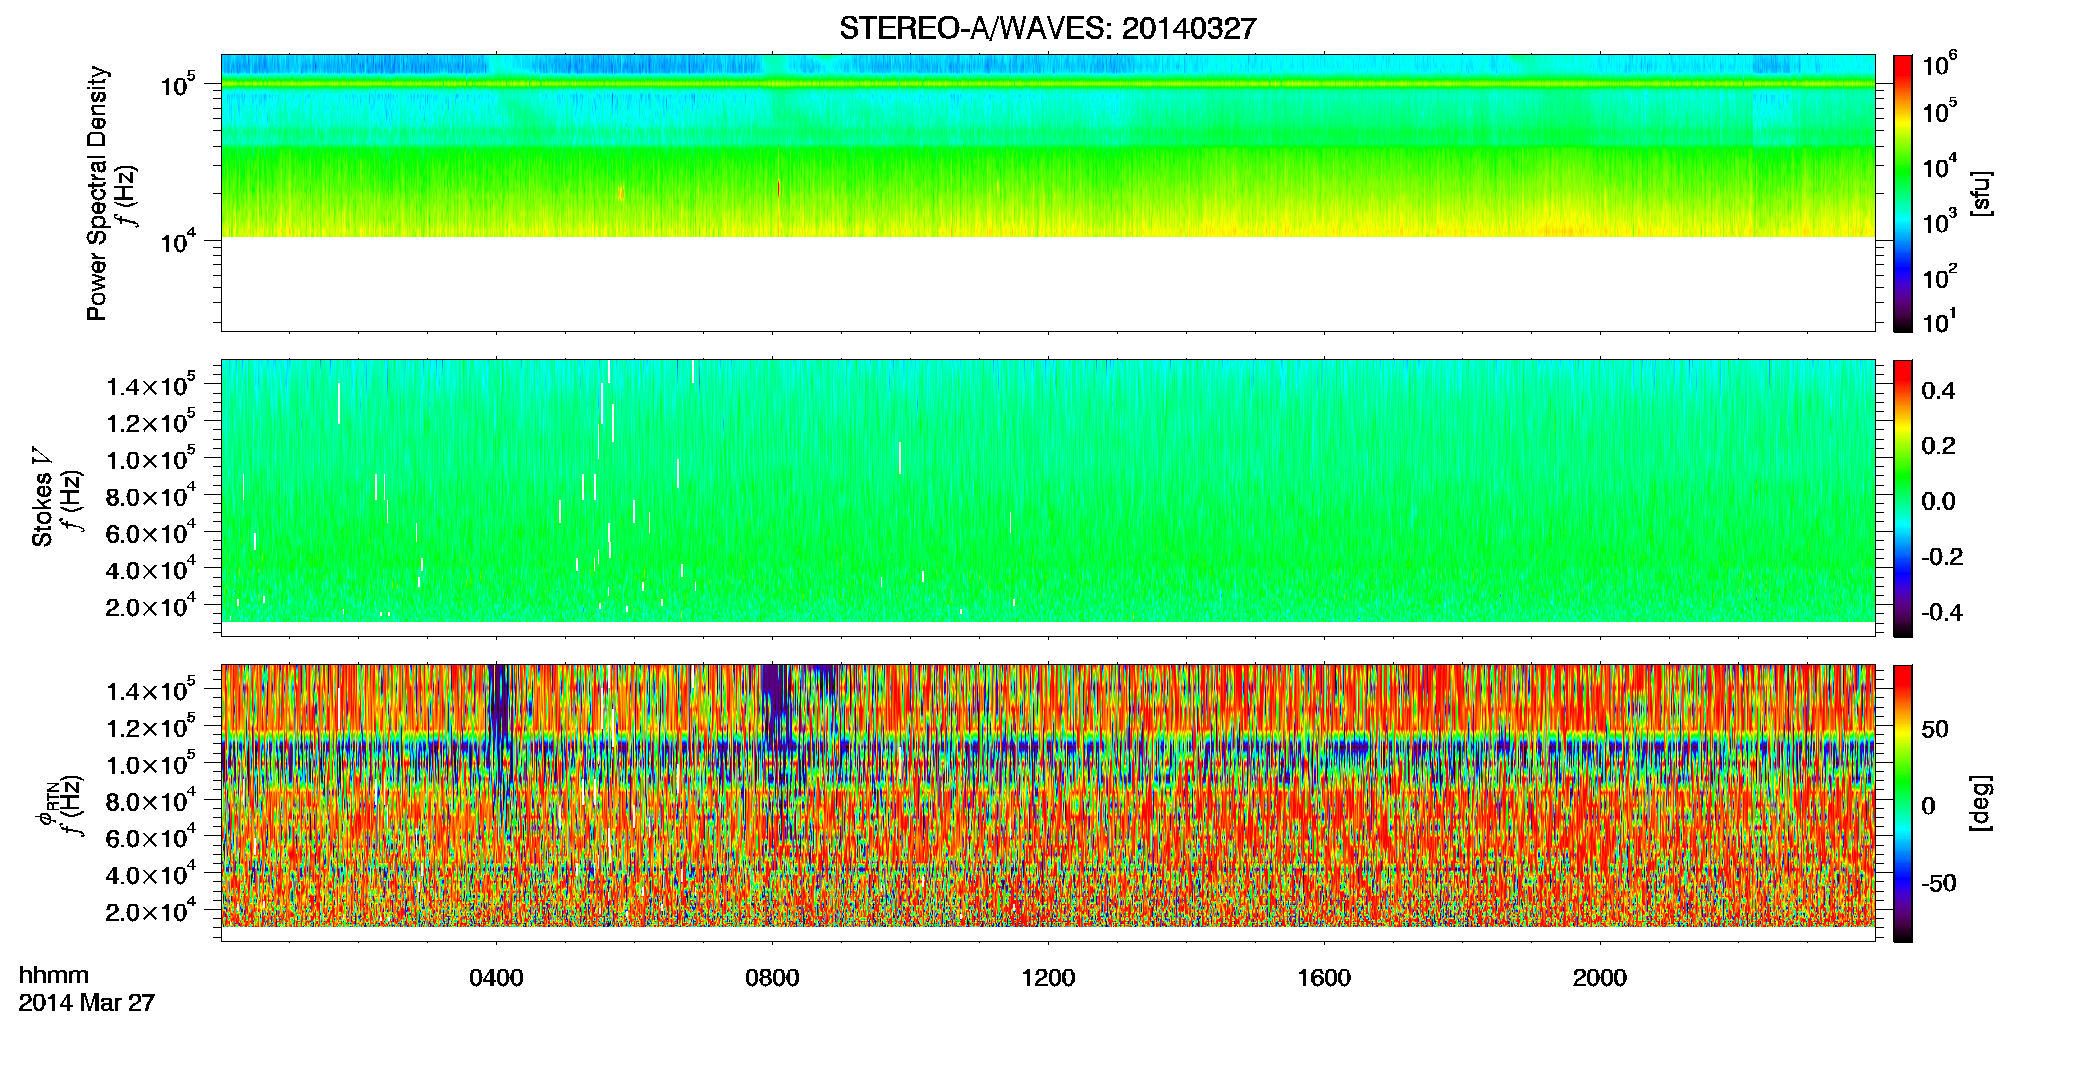Click the hhmm time format label
The width and height of the screenshot is (2096, 1080).
[x=54, y=976]
